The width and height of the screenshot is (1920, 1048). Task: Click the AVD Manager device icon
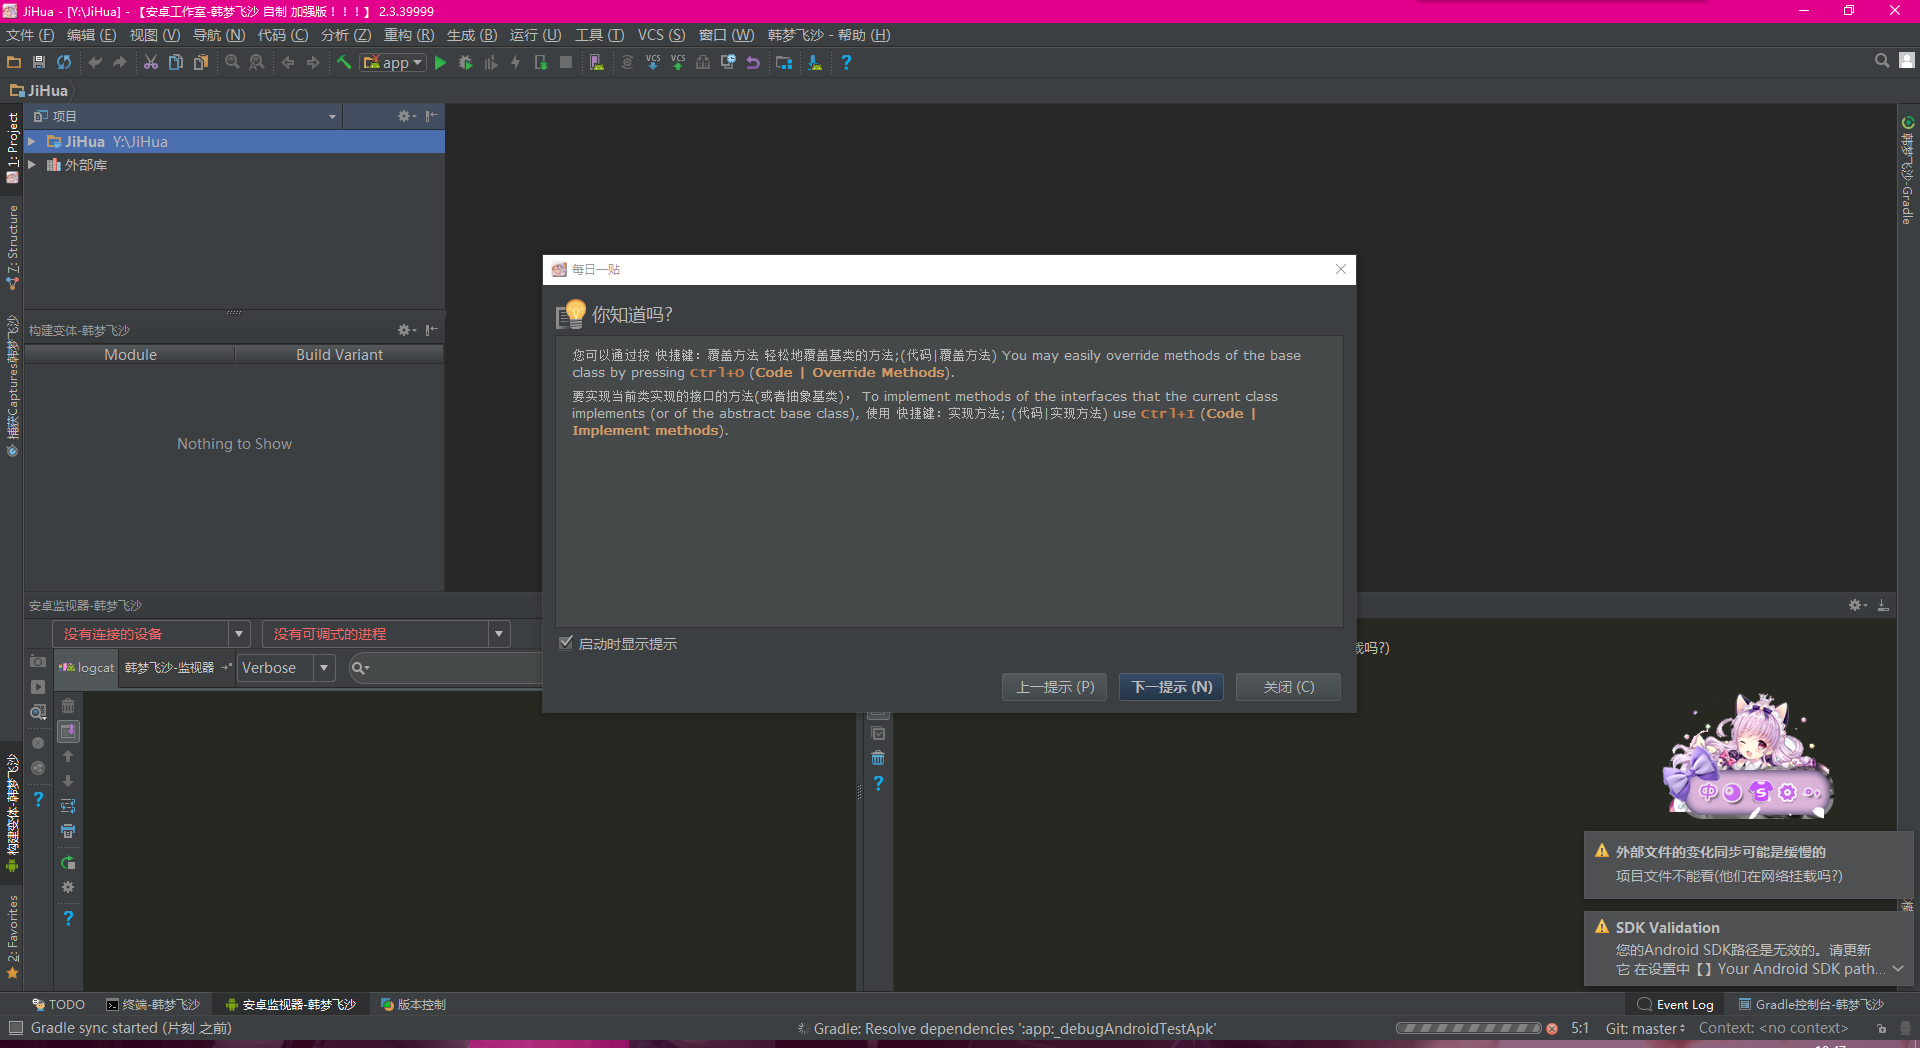pyautogui.click(x=597, y=62)
